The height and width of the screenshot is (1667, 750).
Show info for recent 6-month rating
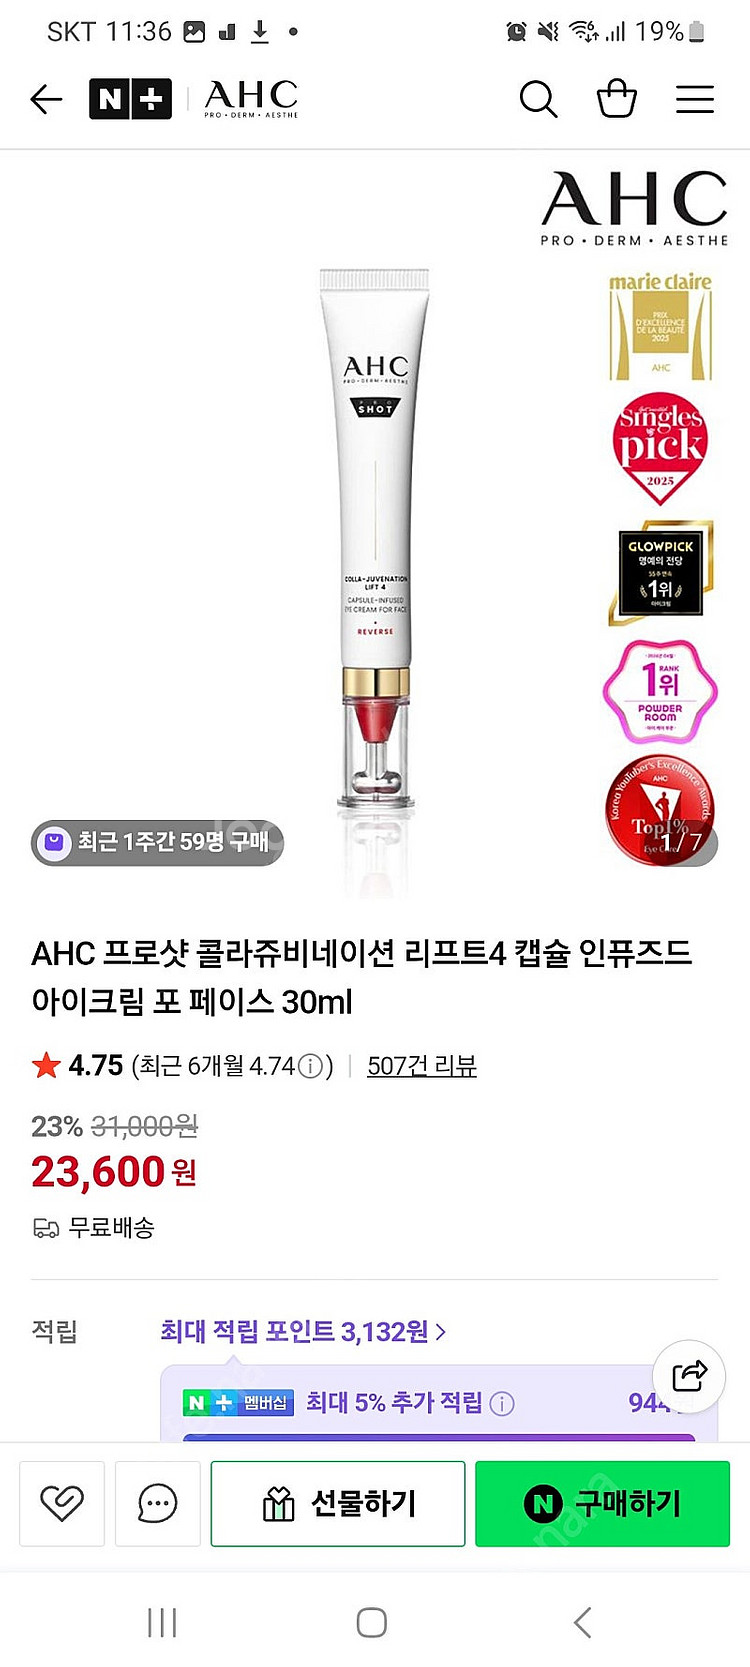(x=311, y=1066)
